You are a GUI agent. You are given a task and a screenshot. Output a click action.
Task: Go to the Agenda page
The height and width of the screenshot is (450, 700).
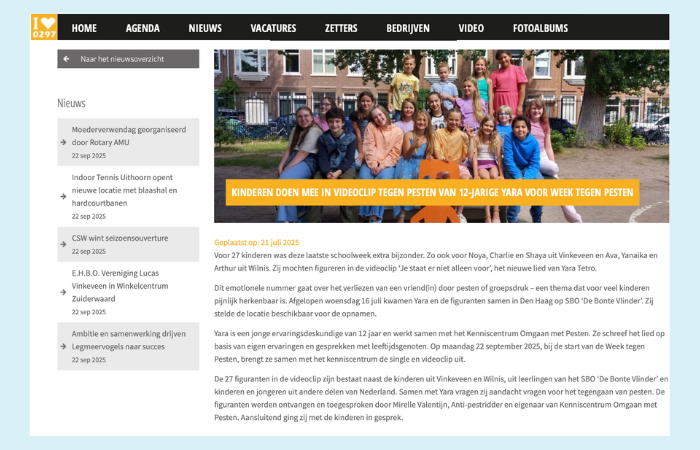143,28
